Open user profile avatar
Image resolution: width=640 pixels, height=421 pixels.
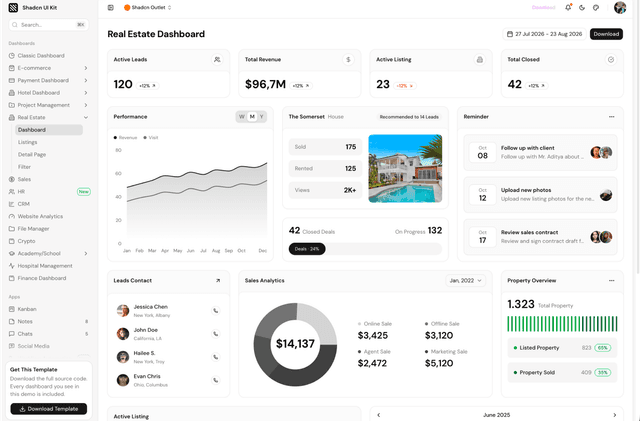pos(620,7)
